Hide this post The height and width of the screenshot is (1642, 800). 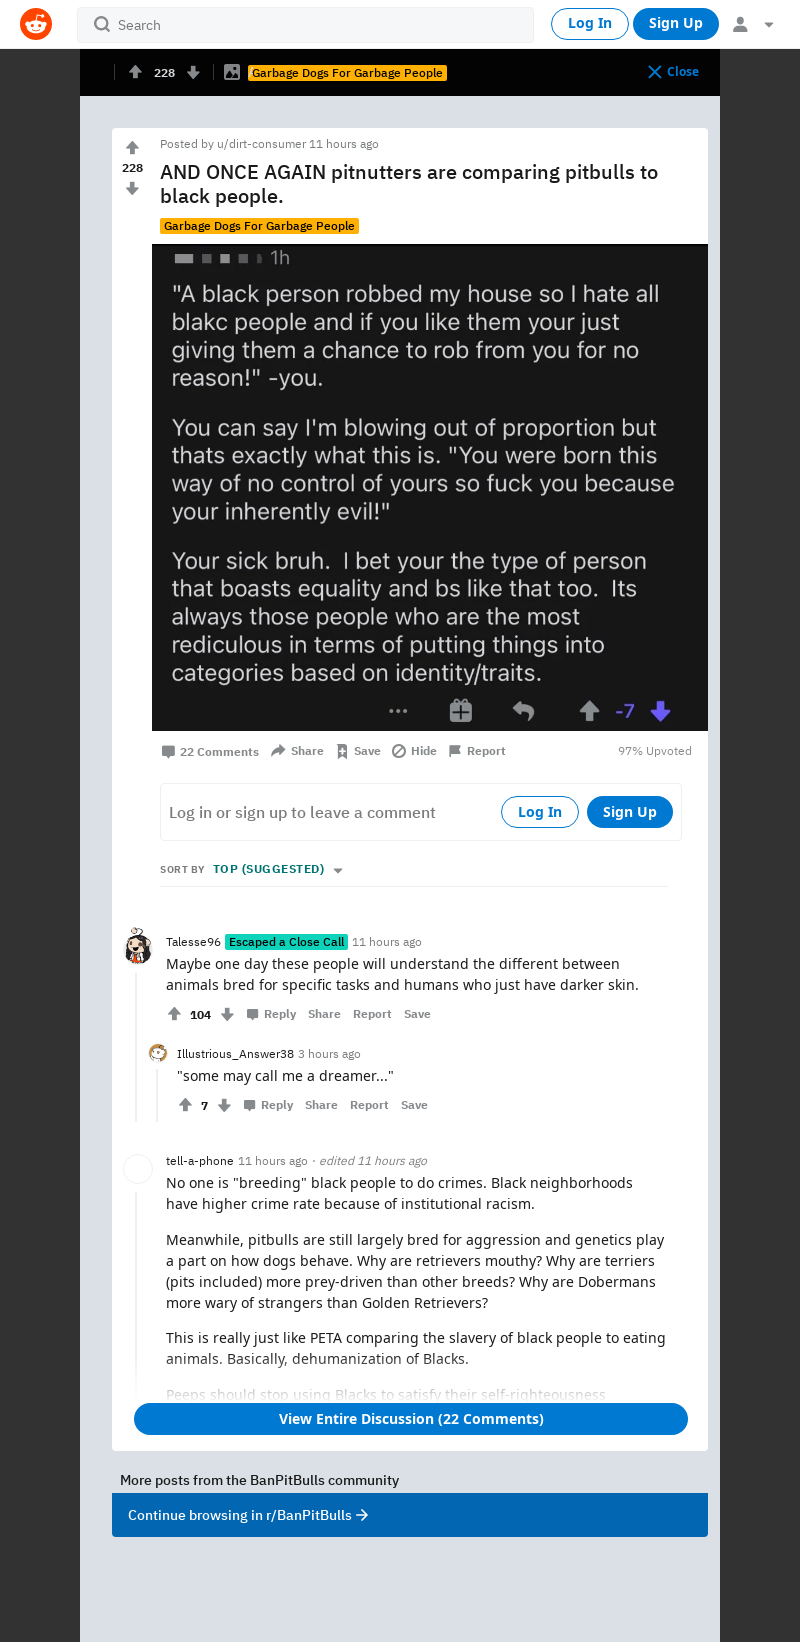coord(414,751)
